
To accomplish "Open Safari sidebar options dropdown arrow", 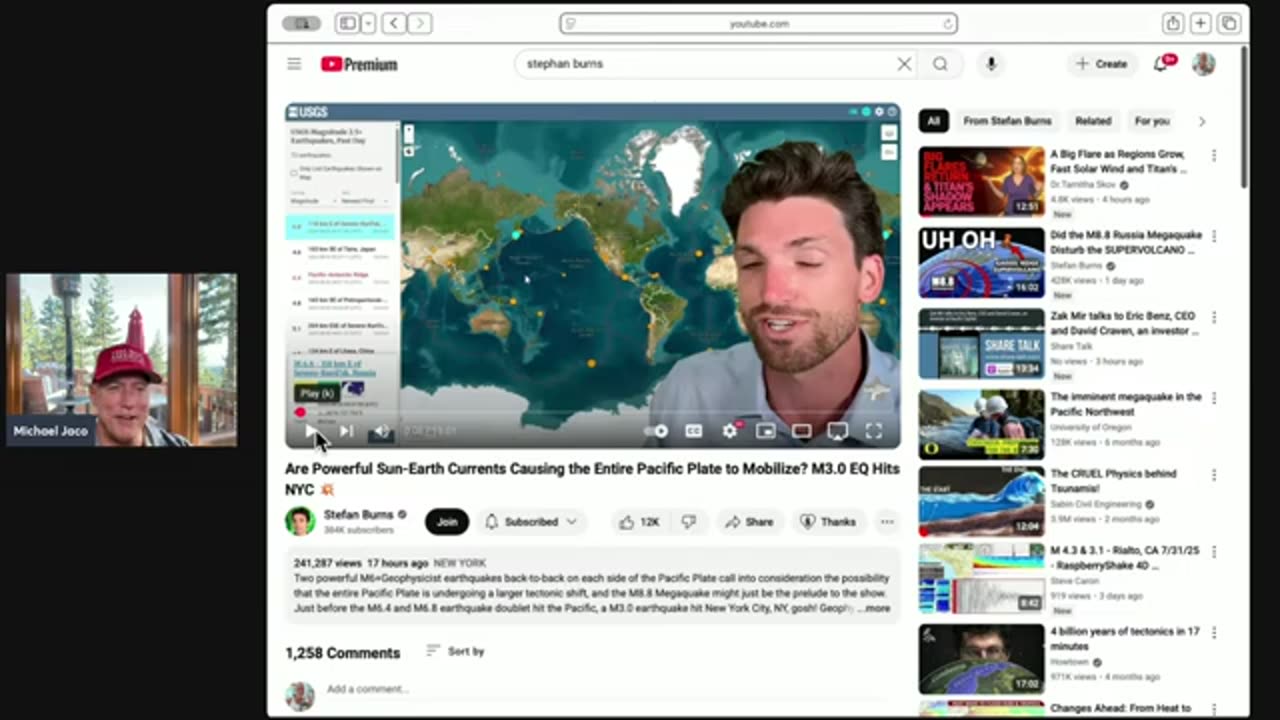I will [x=368, y=23].
